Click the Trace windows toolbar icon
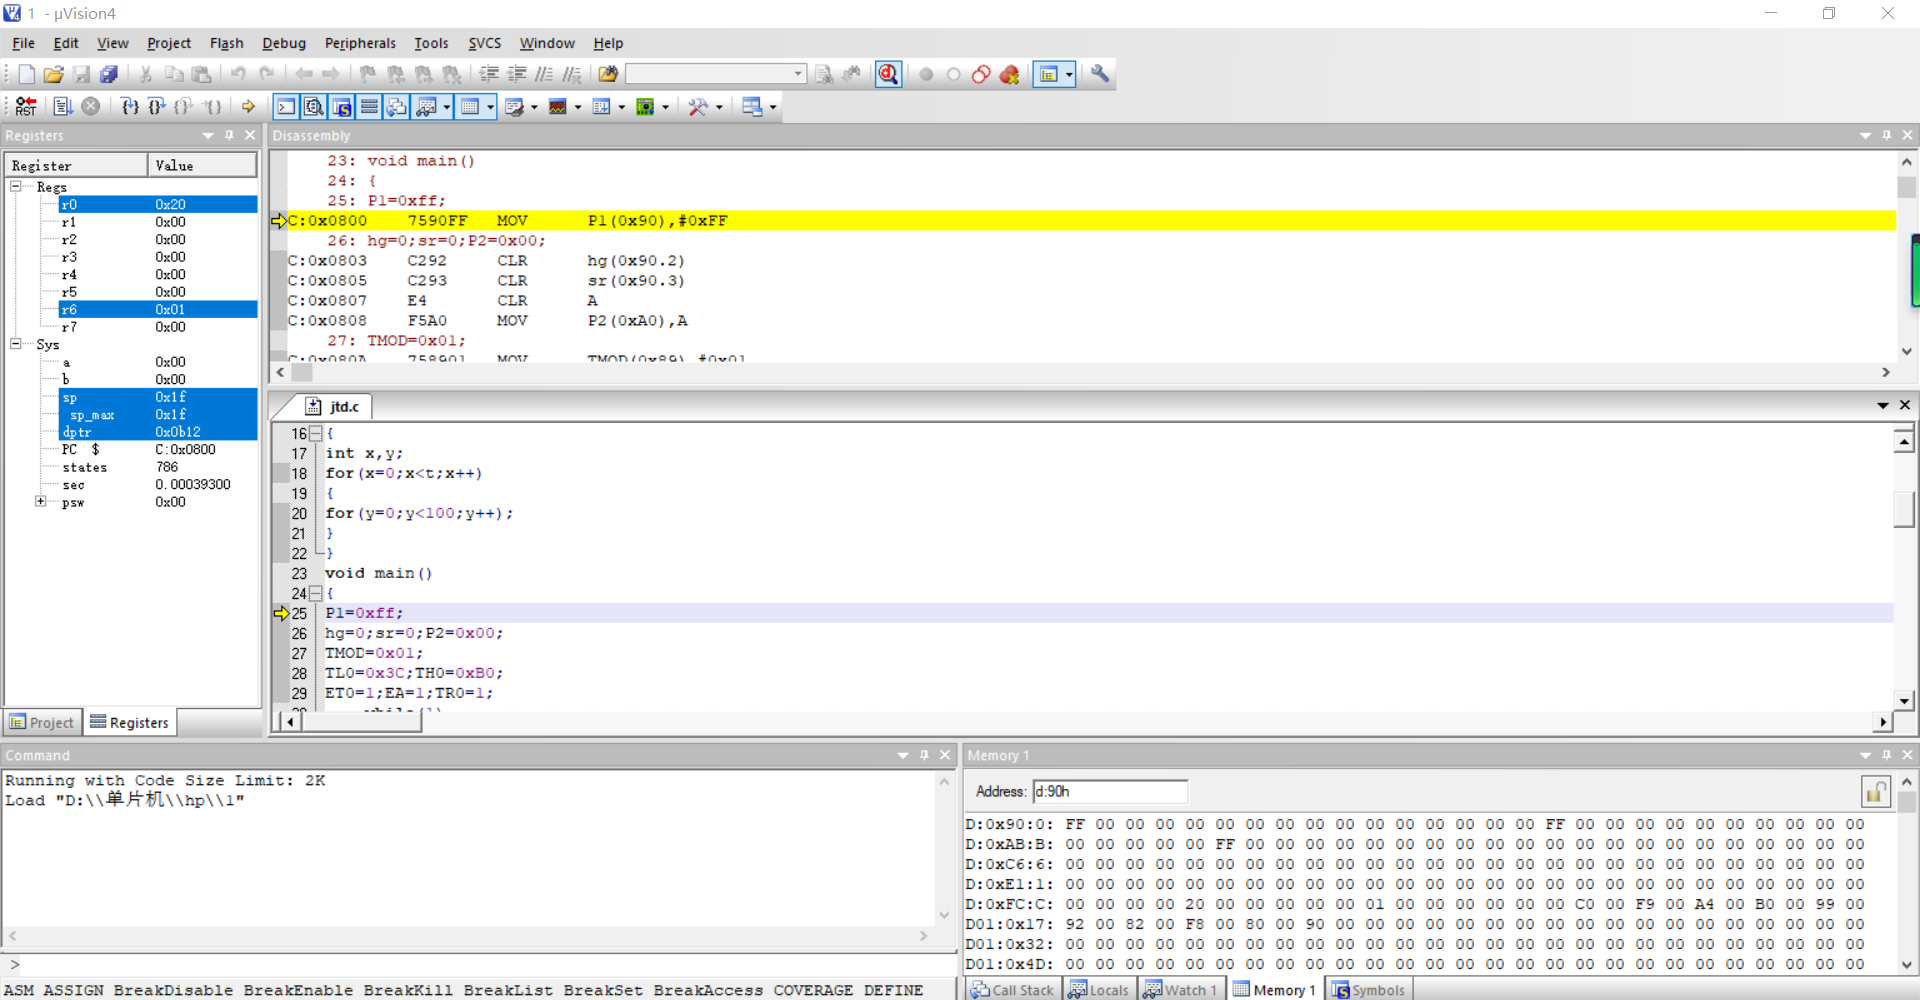 coord(602,106)
